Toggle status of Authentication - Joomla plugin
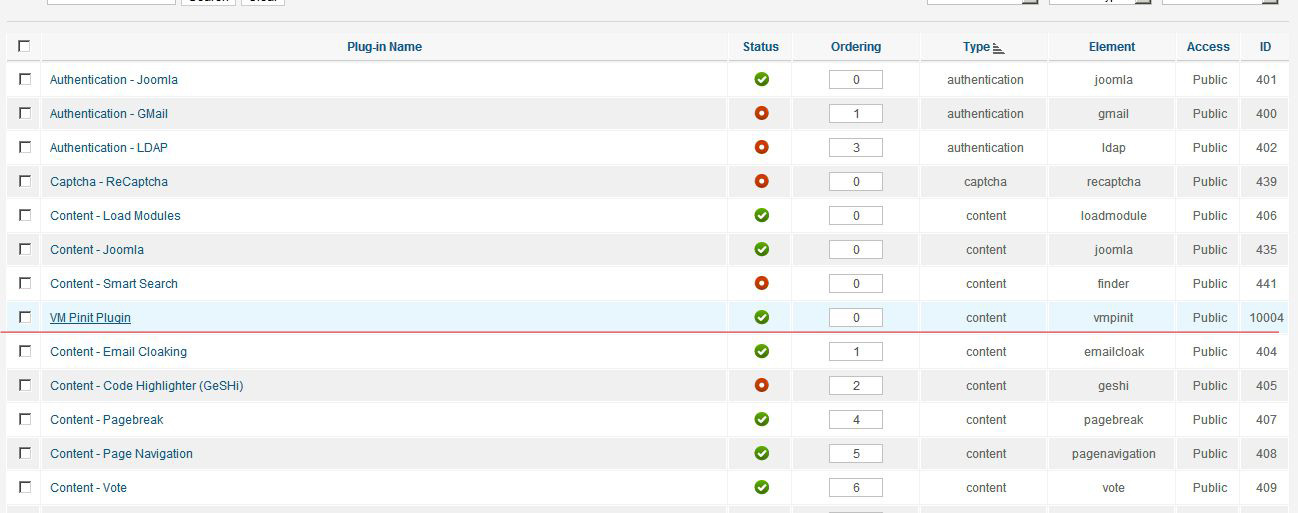 click(x=761, y=79)
